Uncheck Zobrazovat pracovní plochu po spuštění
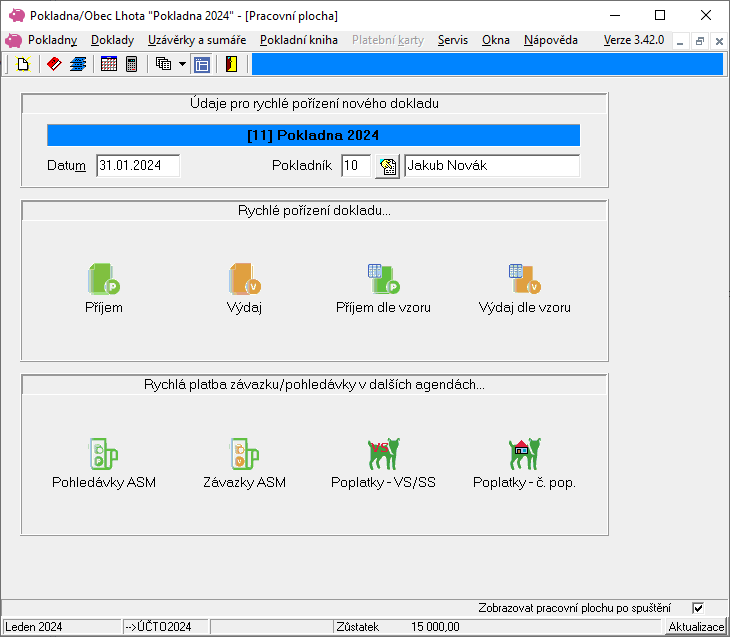The height and width of the screenshot is (637, 730). pyautogui.click(x=698, y=608)
